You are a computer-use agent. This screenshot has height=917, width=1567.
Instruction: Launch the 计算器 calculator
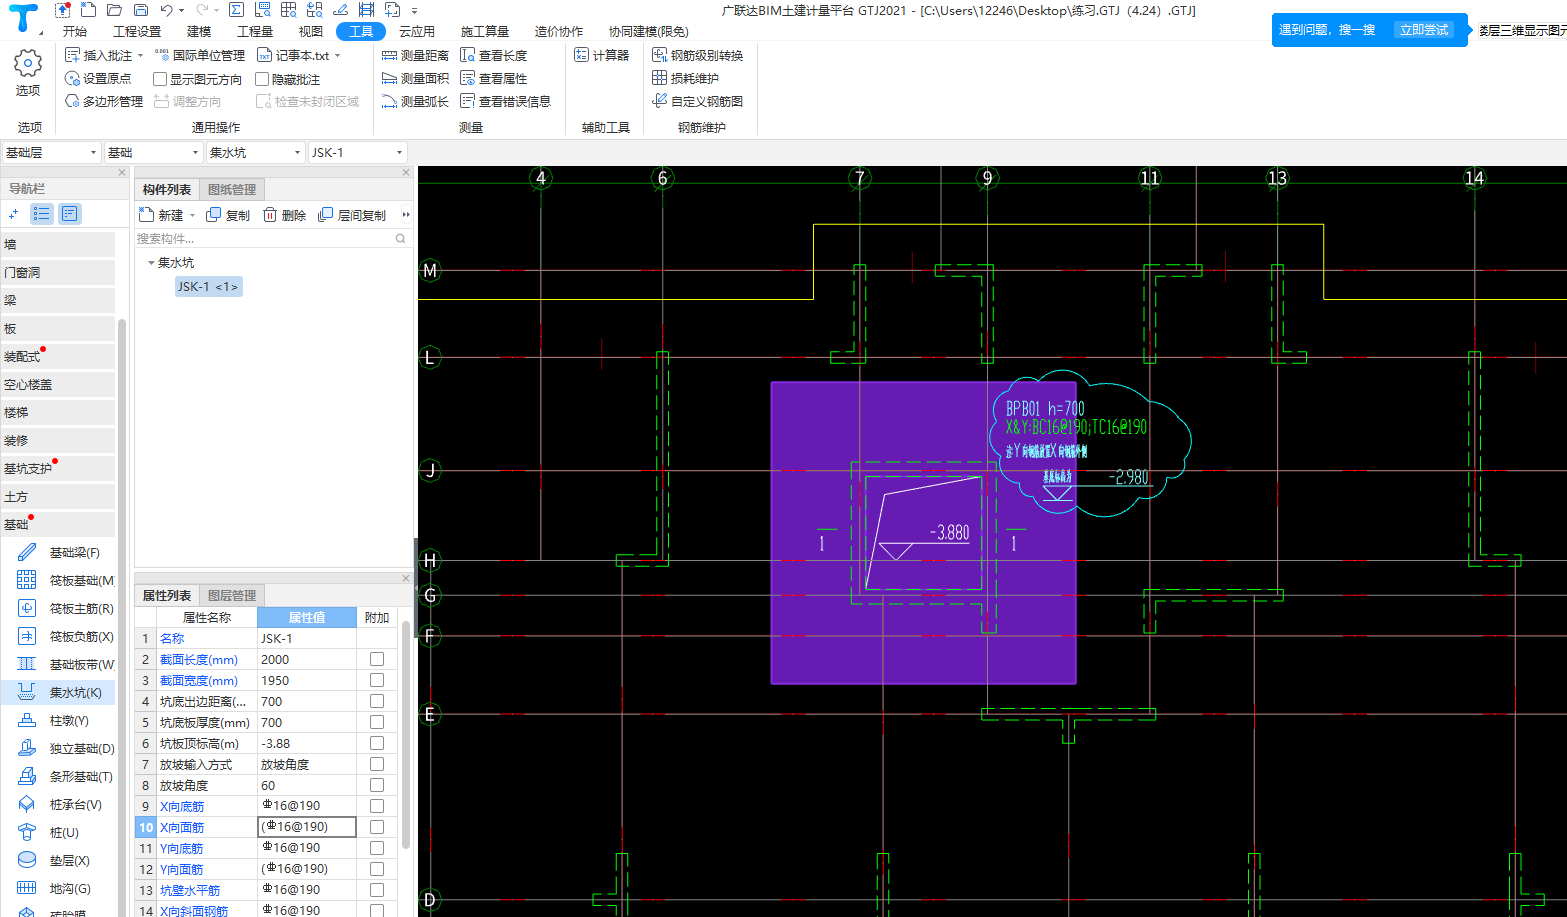pyautogui.click(x=602, y=55)
